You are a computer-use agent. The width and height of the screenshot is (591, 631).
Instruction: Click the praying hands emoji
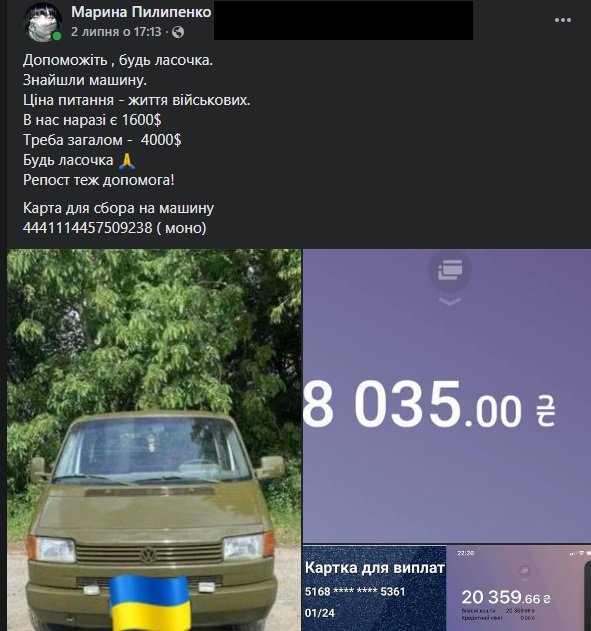tap(127, 161)
